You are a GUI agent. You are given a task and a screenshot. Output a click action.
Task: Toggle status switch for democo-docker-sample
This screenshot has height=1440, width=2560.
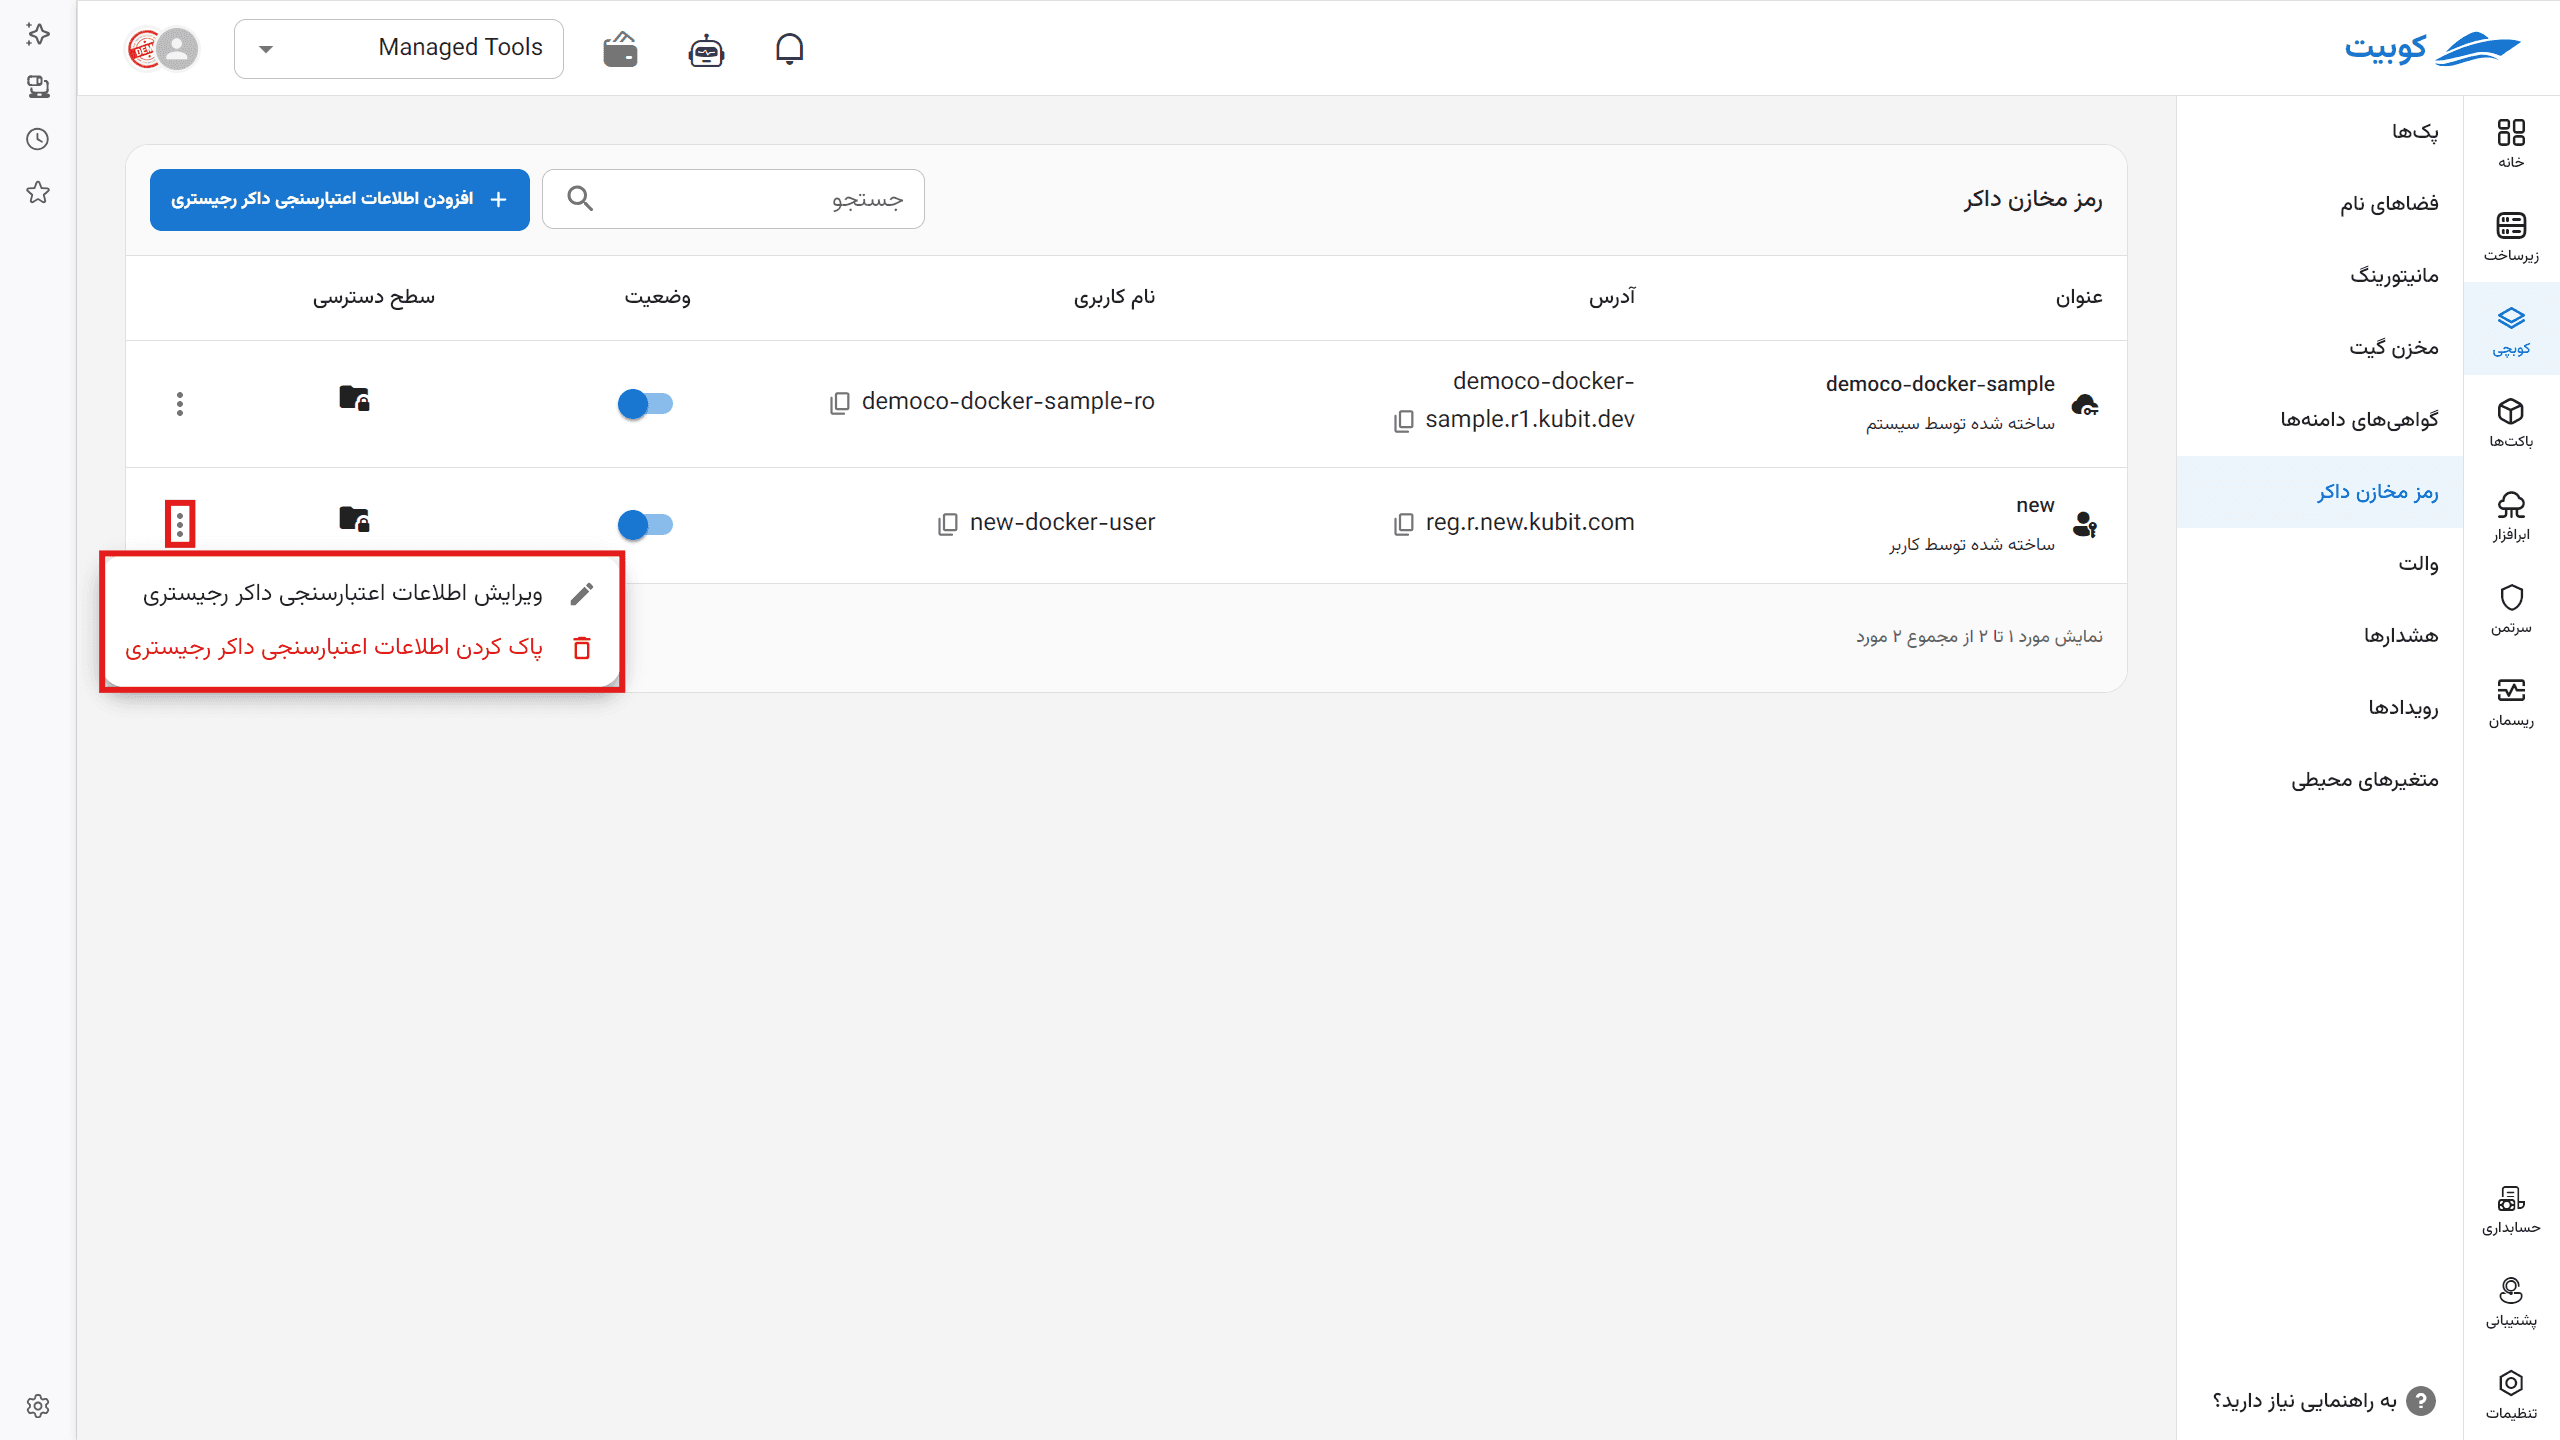tap(645, 404)
